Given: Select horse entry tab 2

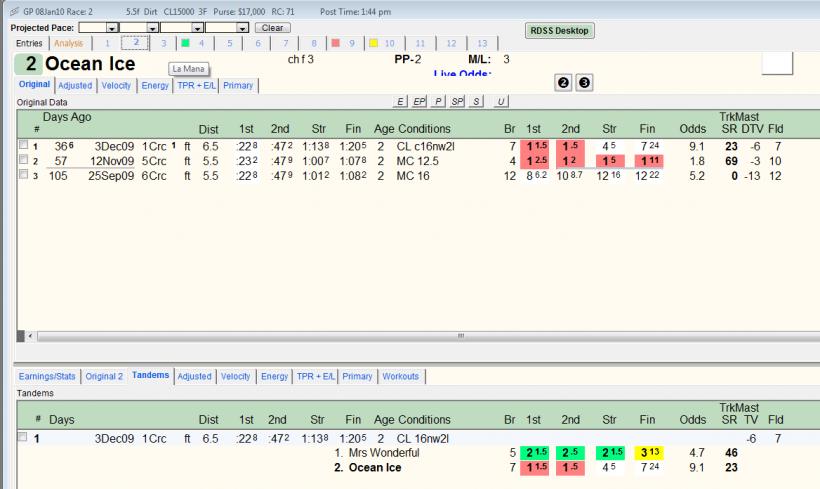Looking at the screenshot, I should pyautogui.click(x=135, y=43).
